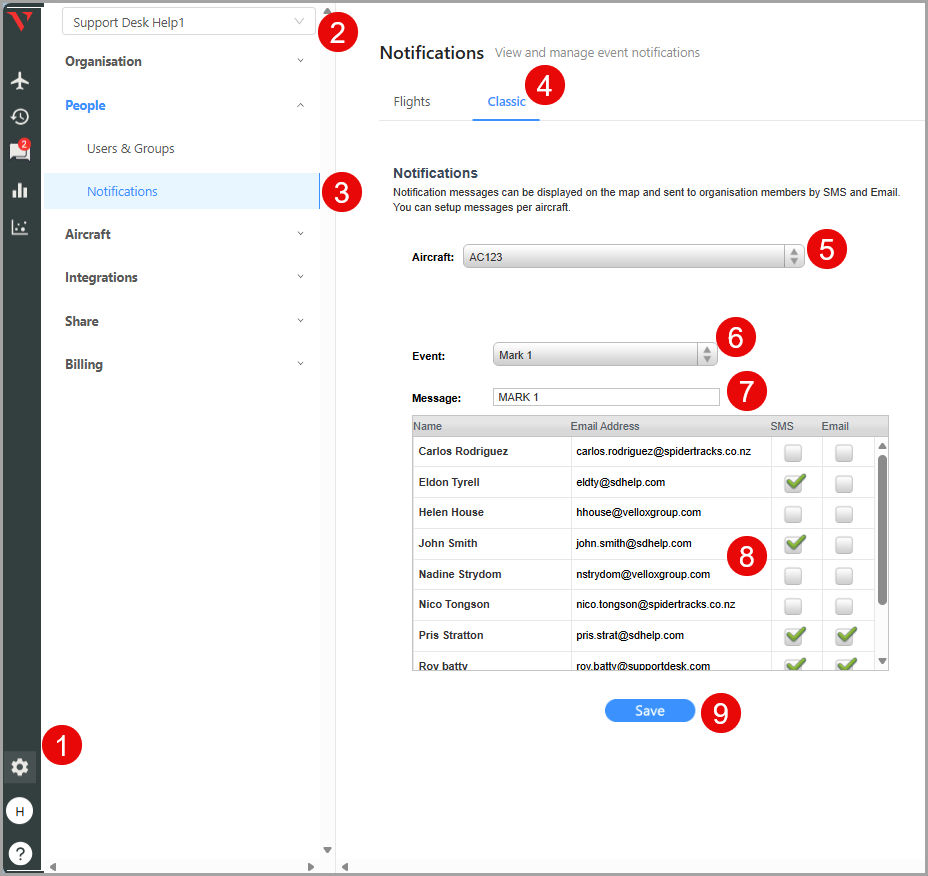
Task: Click the Save button
Action: tap(649, 710)
